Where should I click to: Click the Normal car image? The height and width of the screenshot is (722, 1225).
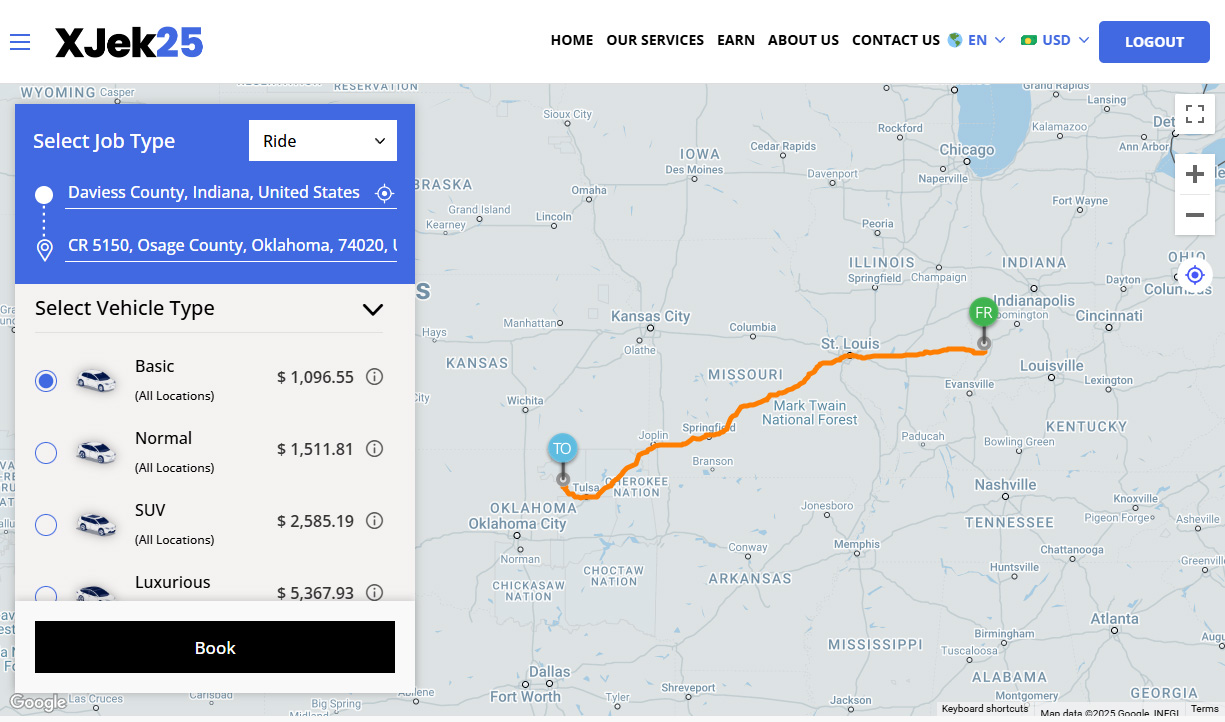pyautogui.click(x=96, y=452)
